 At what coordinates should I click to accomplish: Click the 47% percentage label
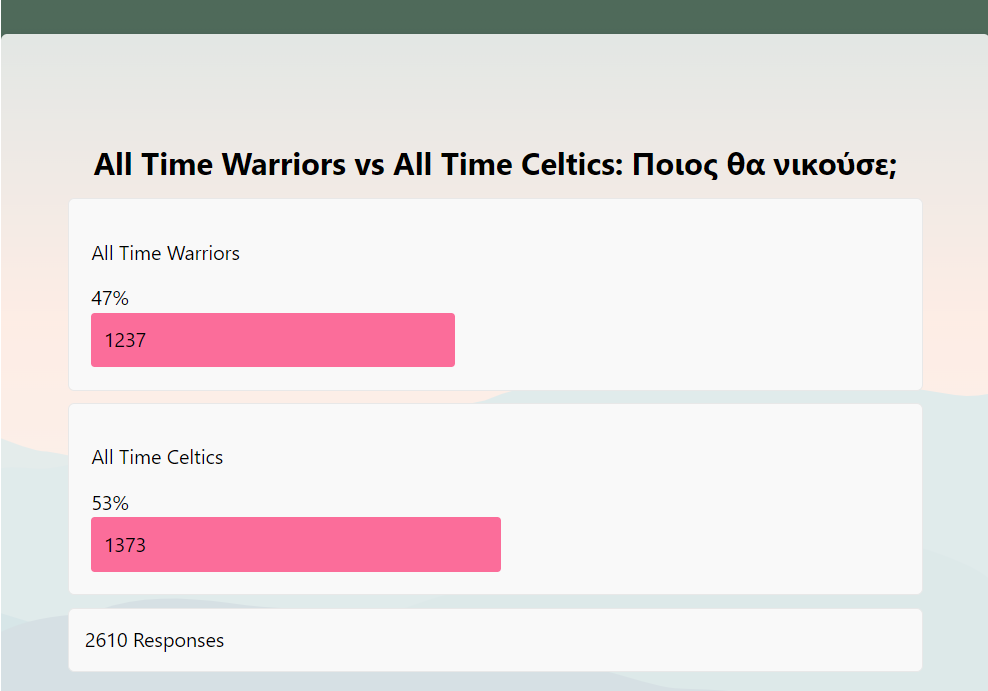pos(110,298)
